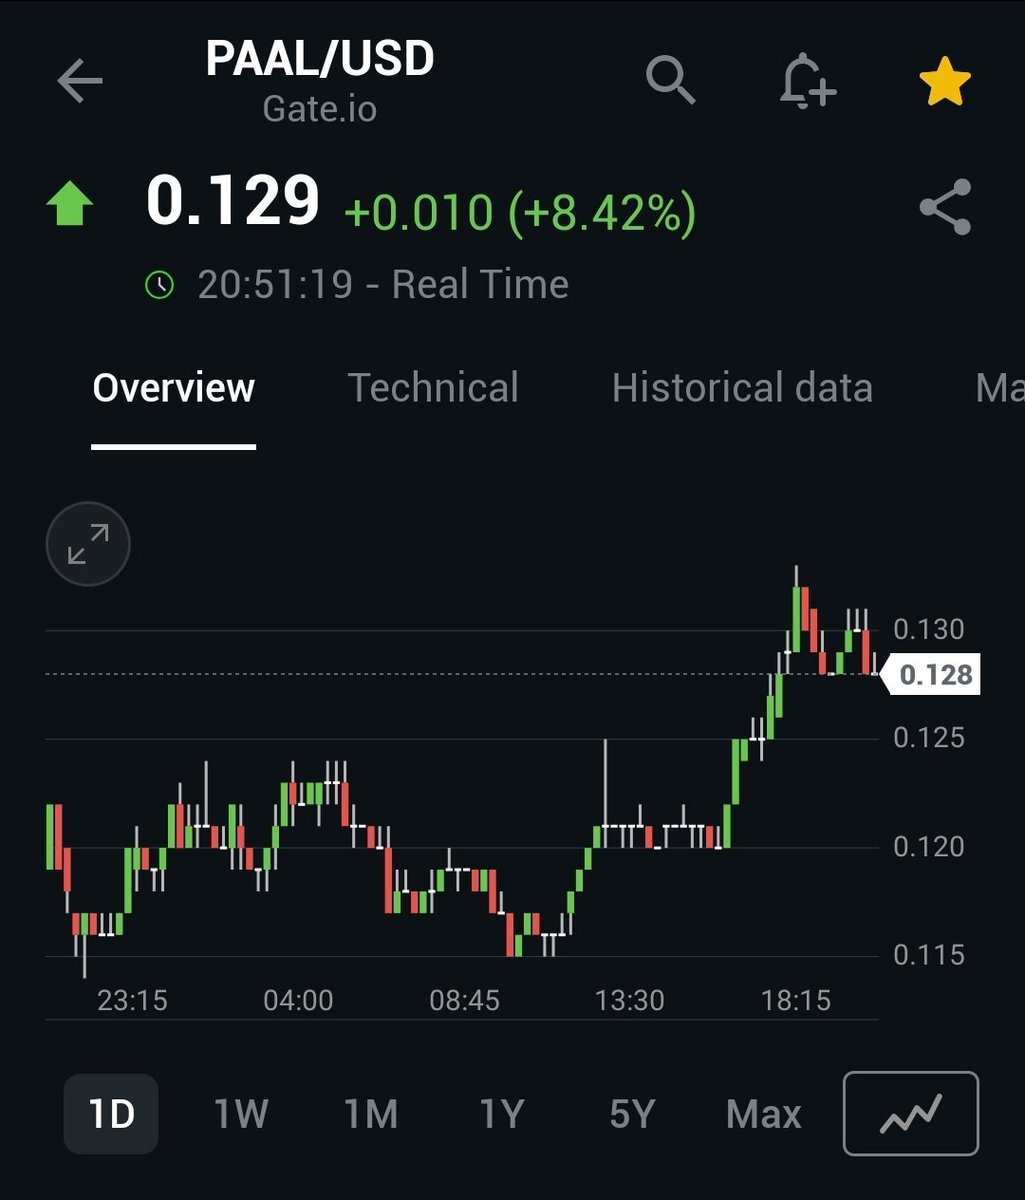
Task: Select the 1Y time range
Action: pyautogui.click(x=501, y=1114)
